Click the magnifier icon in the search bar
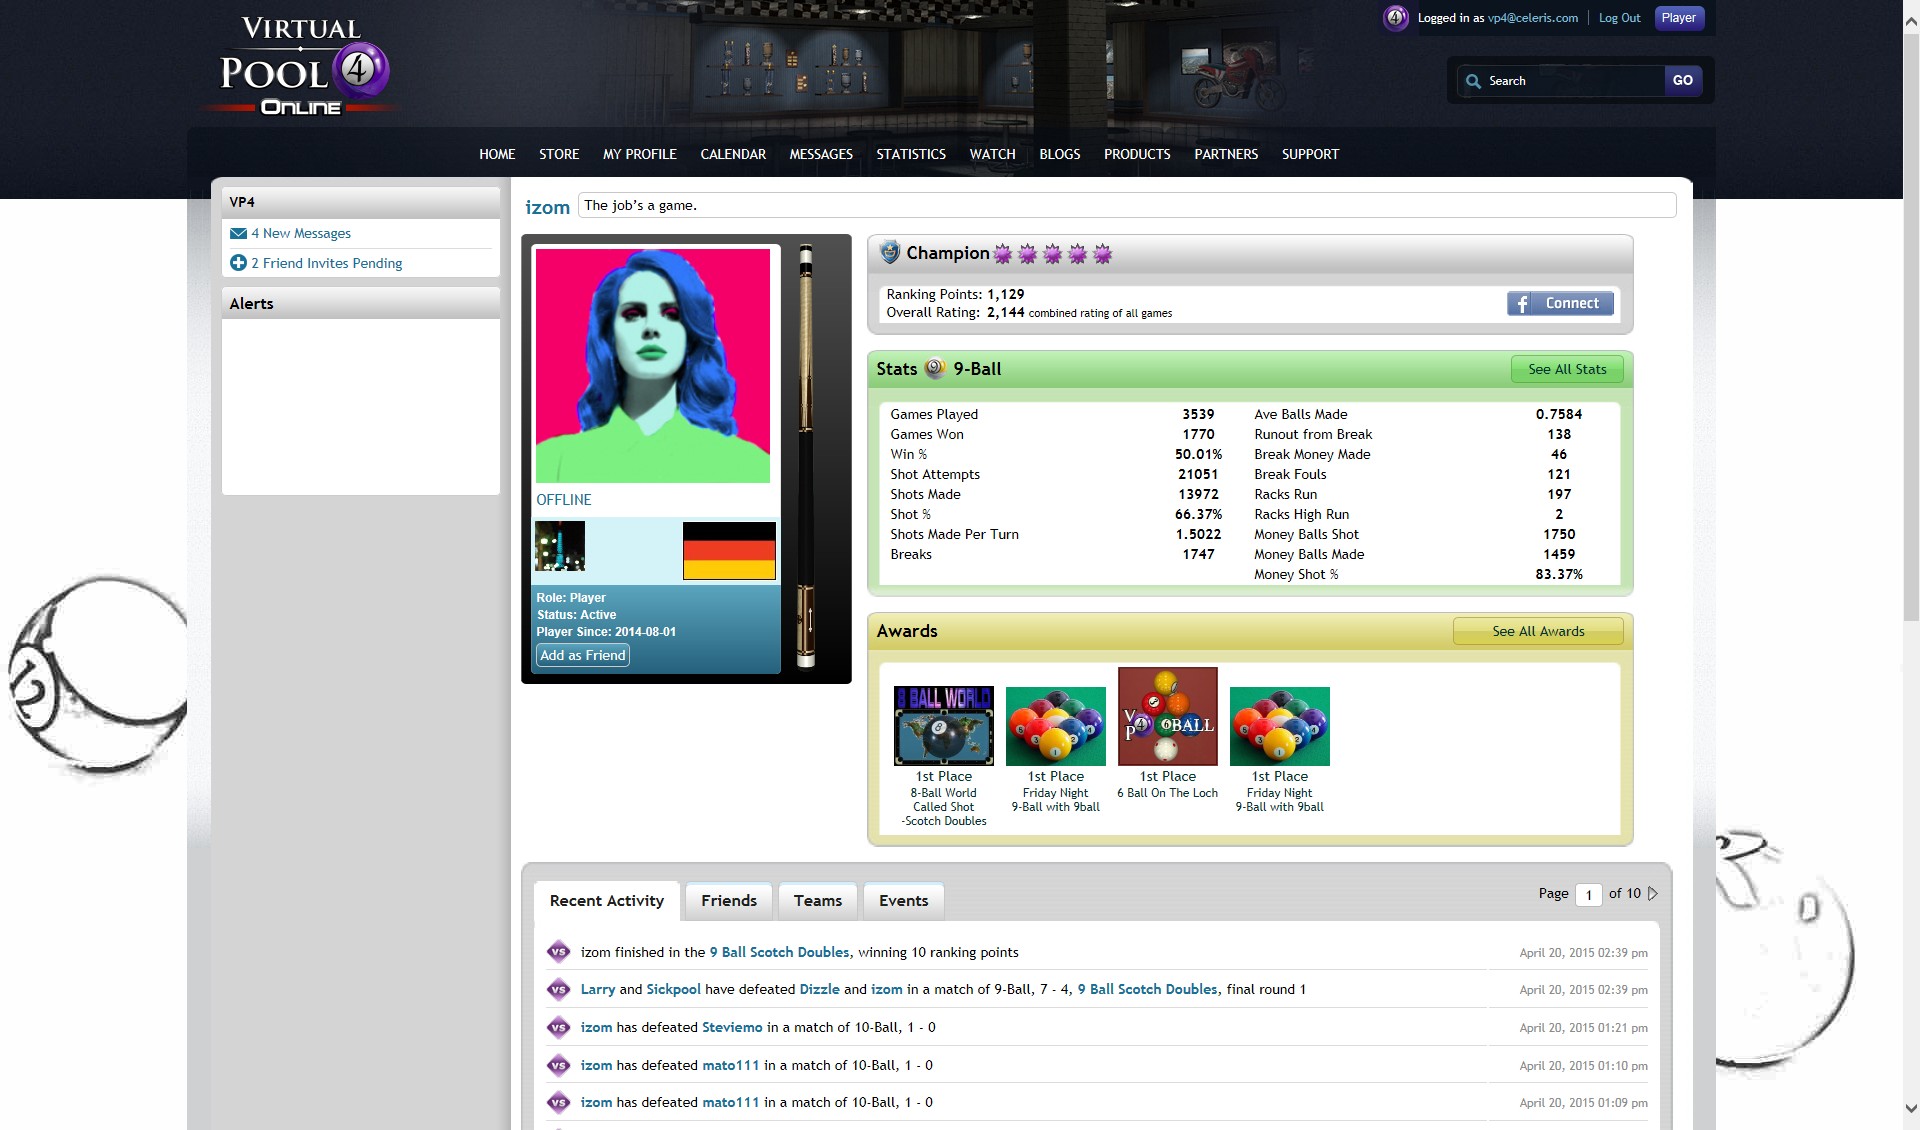This screenshot has height=1130, width=1920. [x=1474, y=81]
